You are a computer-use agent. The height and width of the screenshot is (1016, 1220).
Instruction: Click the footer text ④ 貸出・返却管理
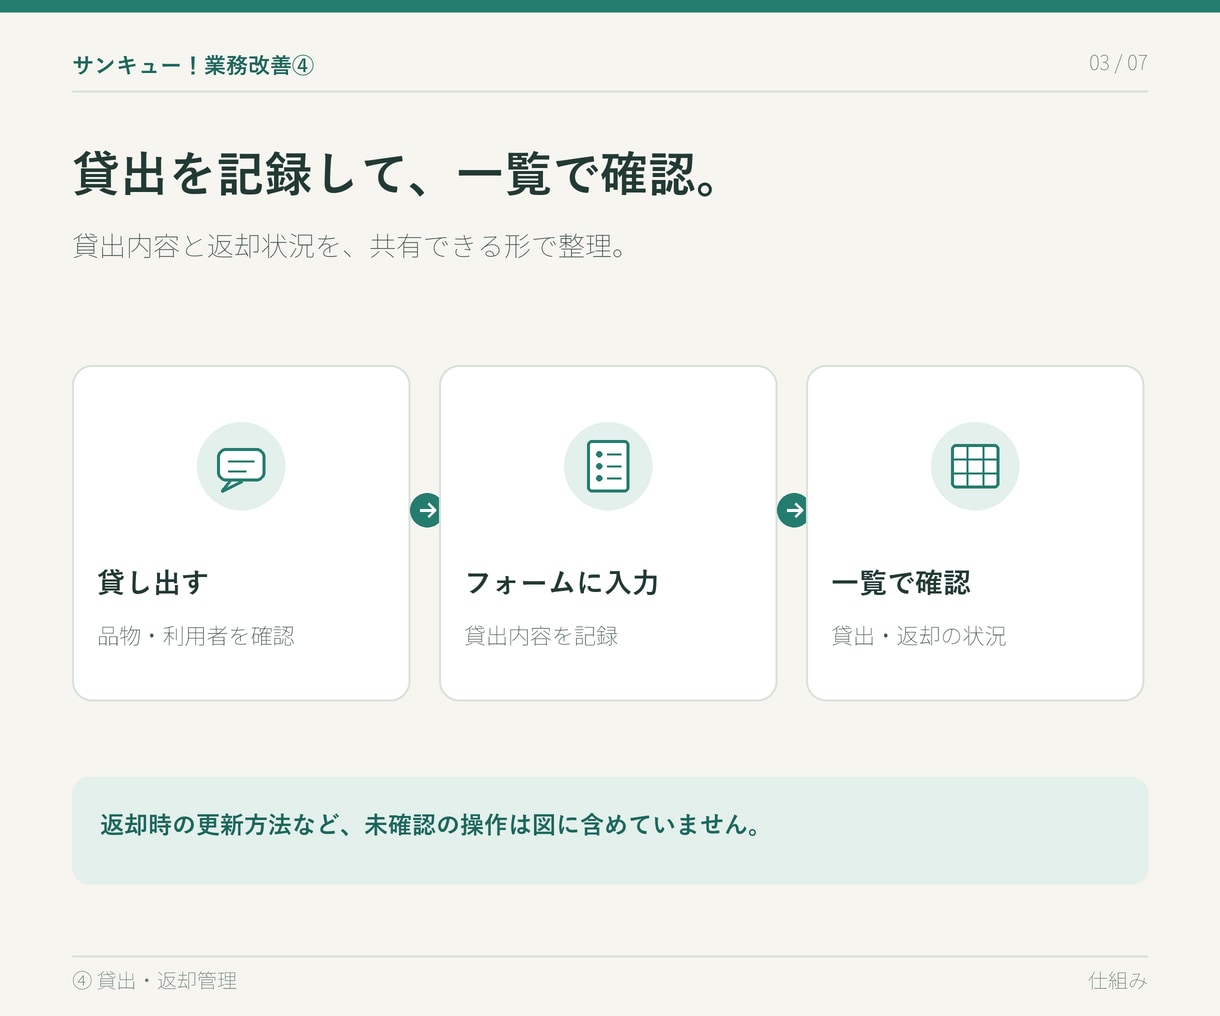click(x=155, y=981)
